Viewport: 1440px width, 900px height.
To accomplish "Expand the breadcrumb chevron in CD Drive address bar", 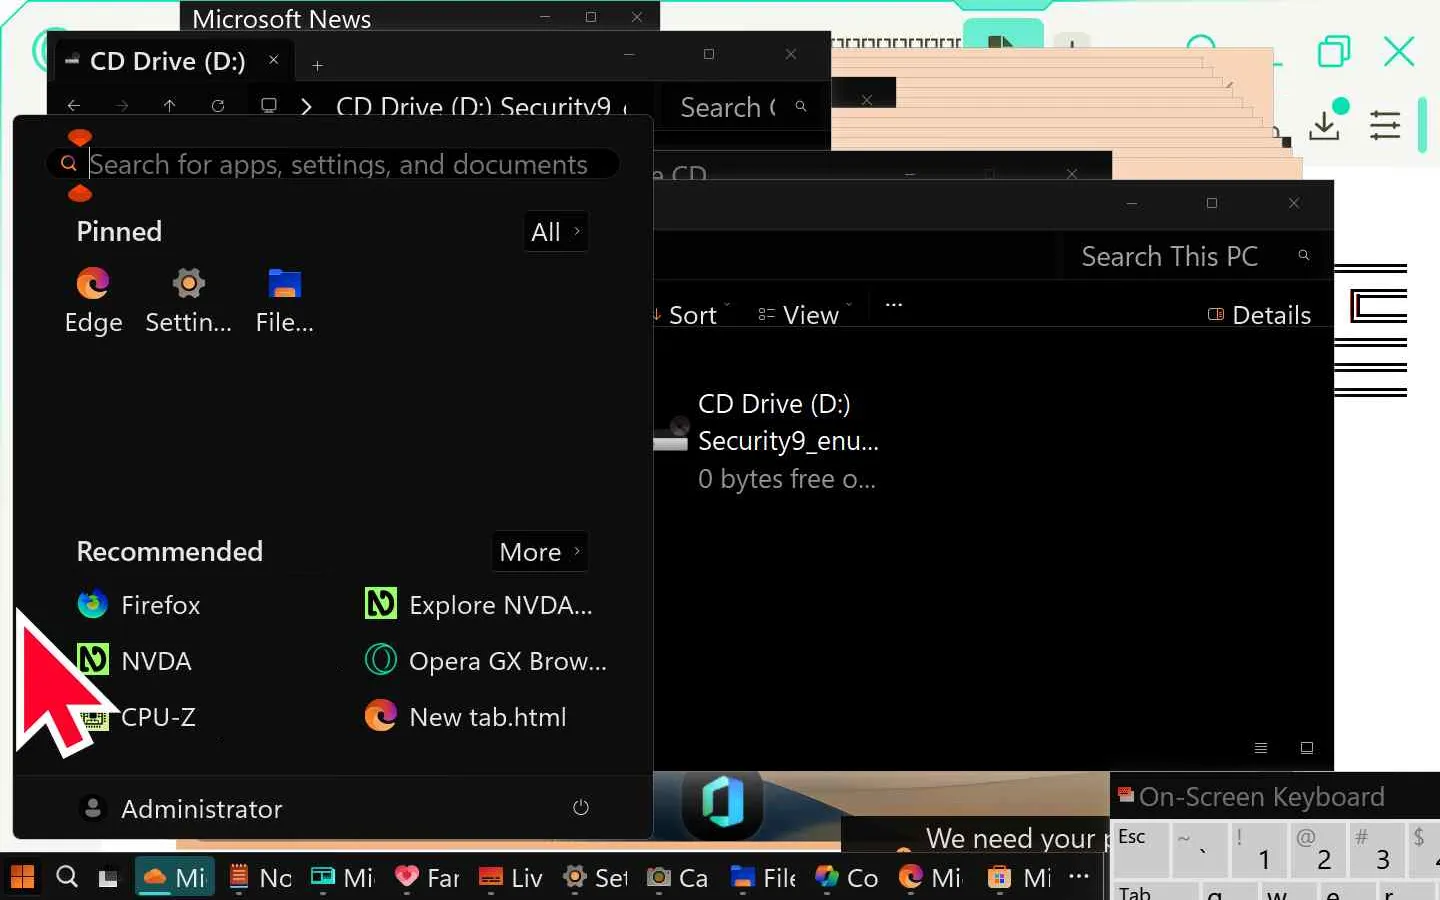I will click(x=306, y=106).
